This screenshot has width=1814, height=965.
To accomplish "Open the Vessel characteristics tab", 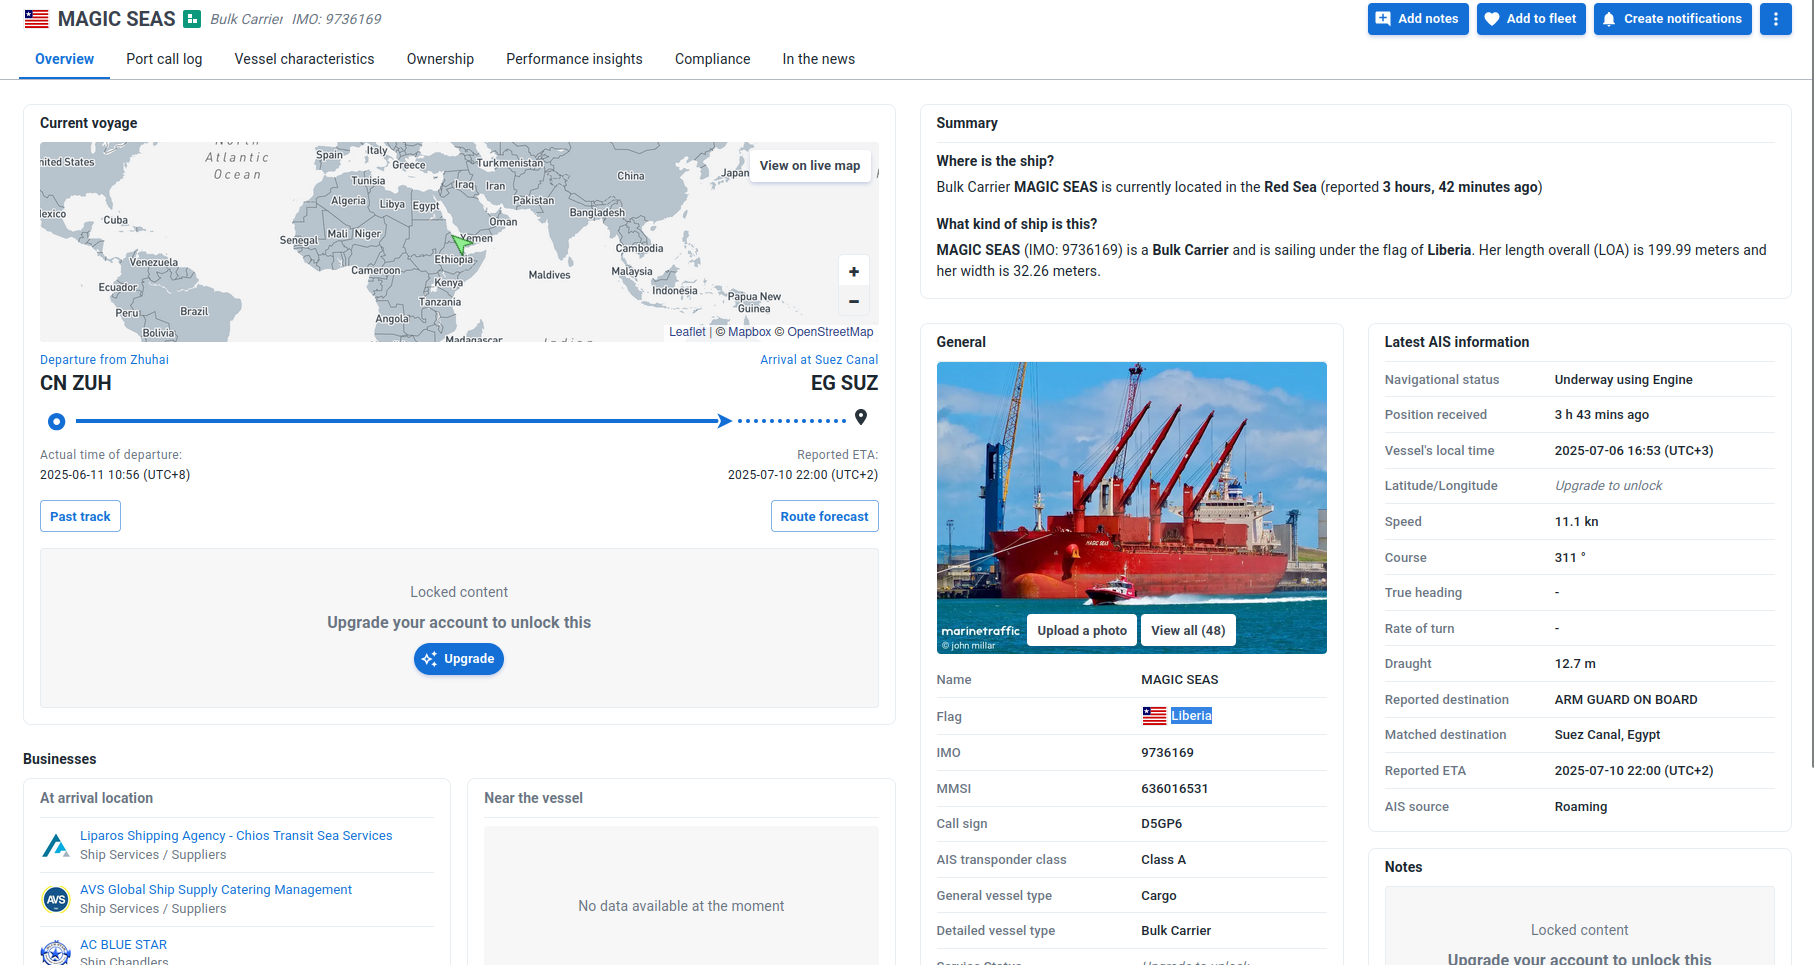I will (x=304, y=59).
